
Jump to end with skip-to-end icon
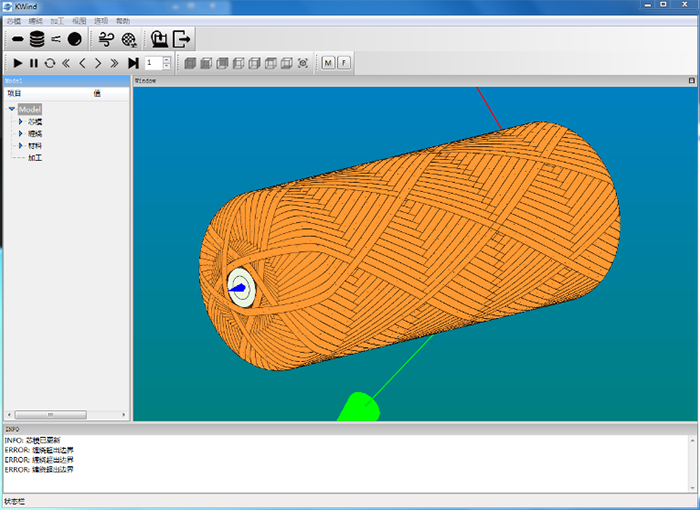(133, 63)
